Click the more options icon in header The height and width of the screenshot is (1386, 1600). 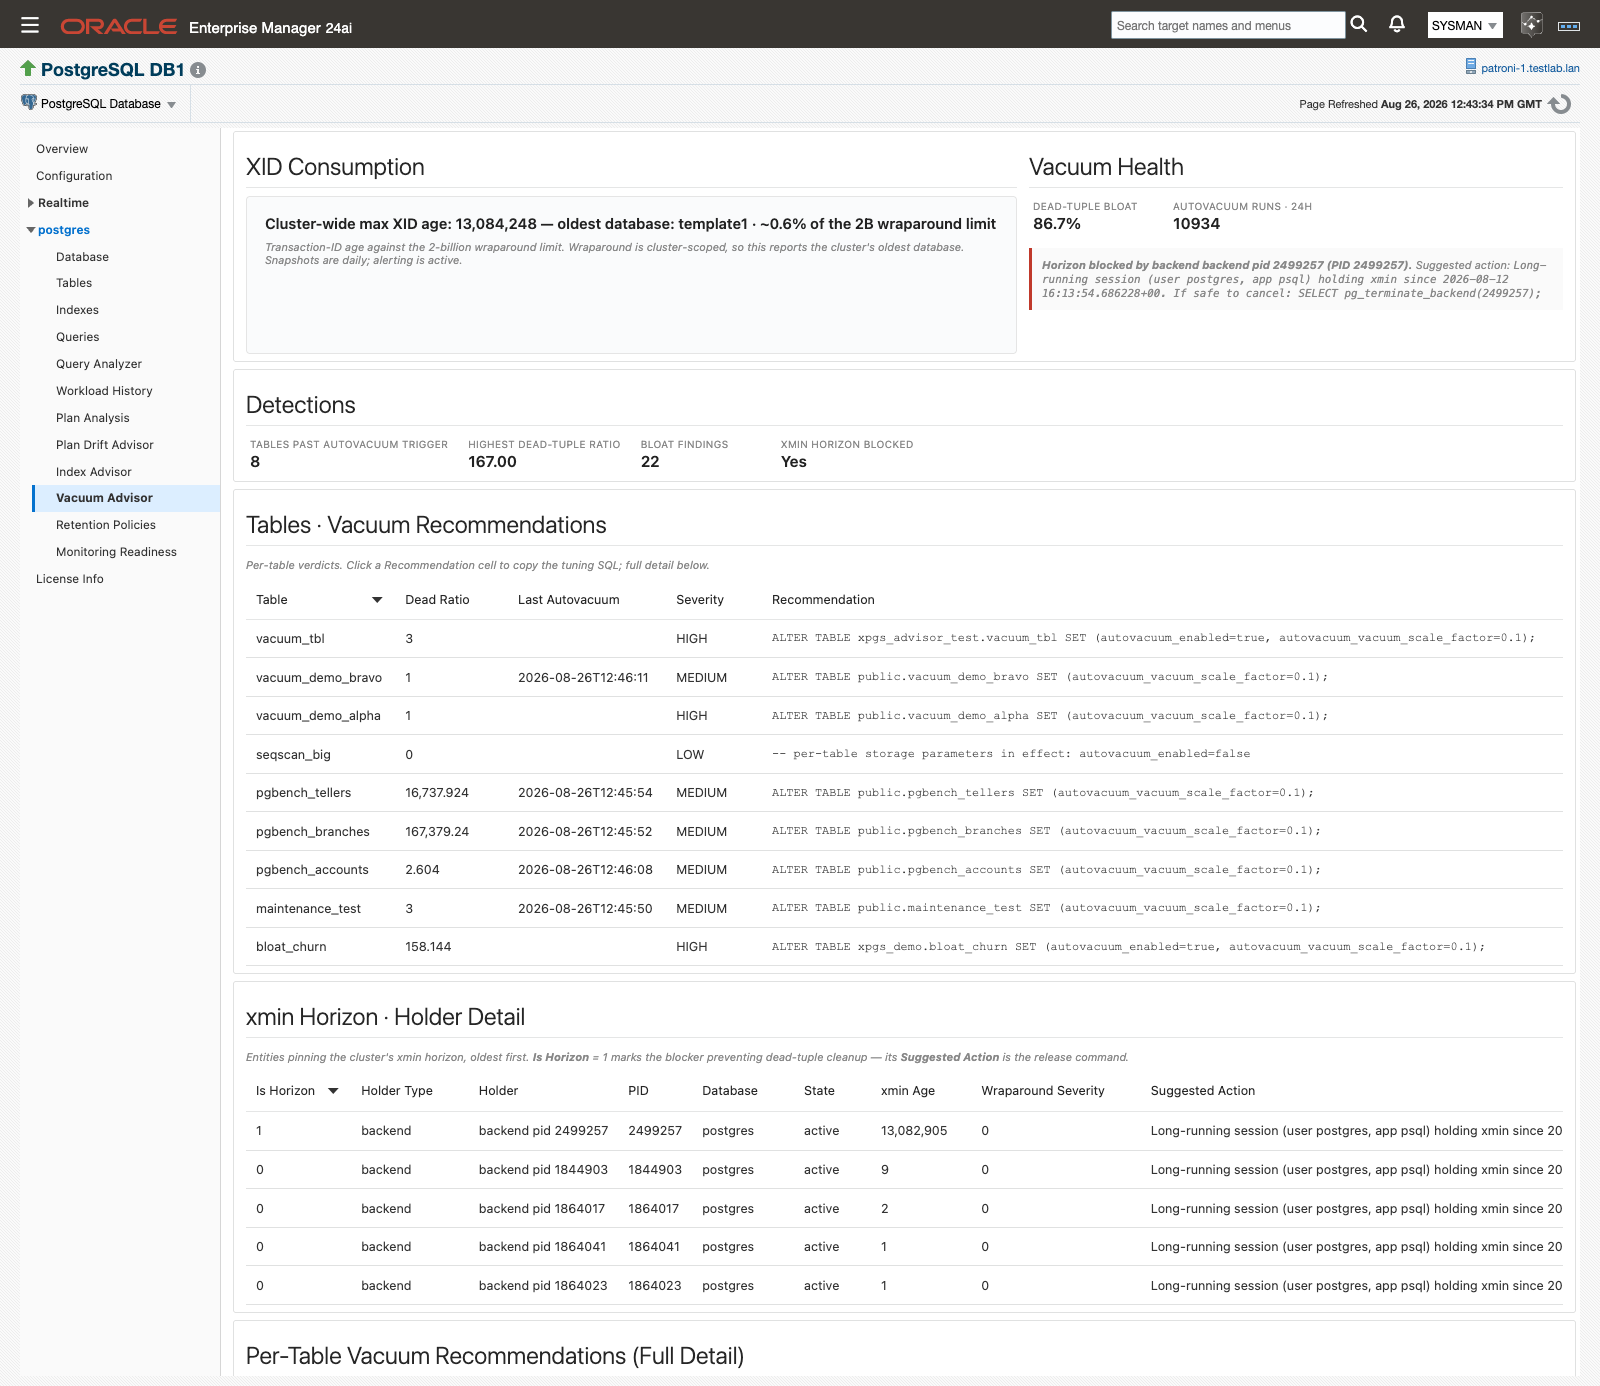[1569, 26]
